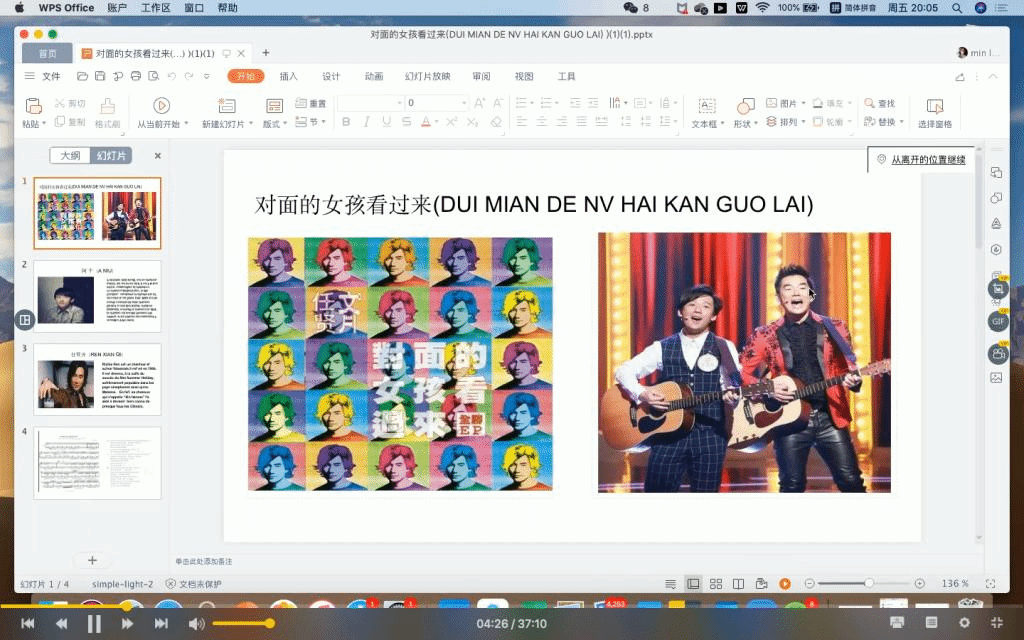This screenshot has width=1024, height=640.
Task: Click the Home (首页) tab button
Action: (47, 54)
